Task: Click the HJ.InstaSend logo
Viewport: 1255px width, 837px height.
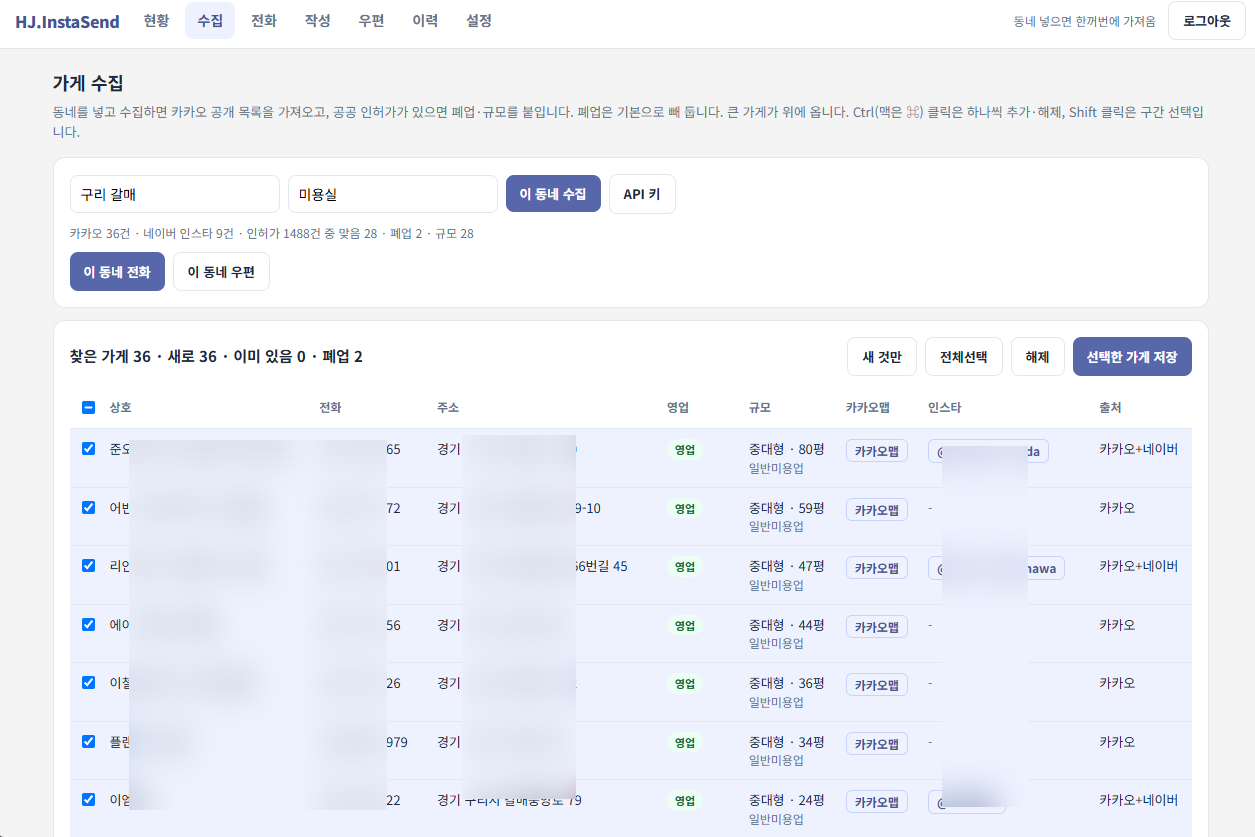Action: click(67, 21)
